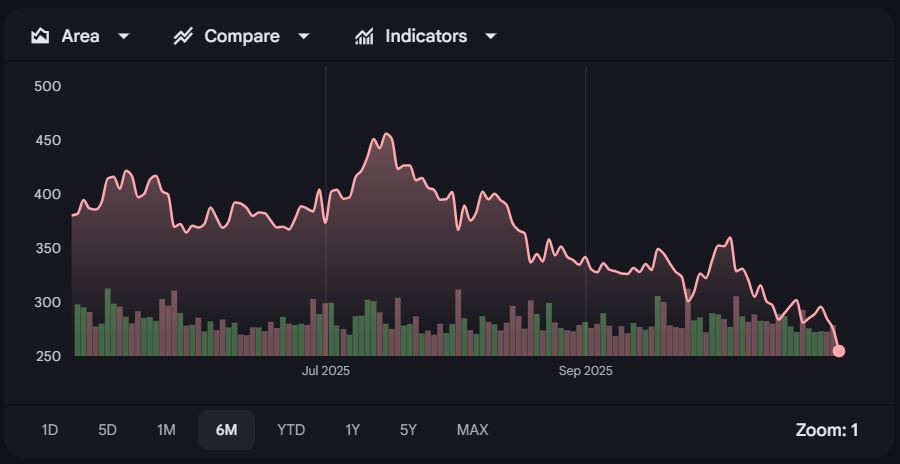Click the Jul 2025 axis label
Screen dimensions: 900x464
tap(326, 371)
